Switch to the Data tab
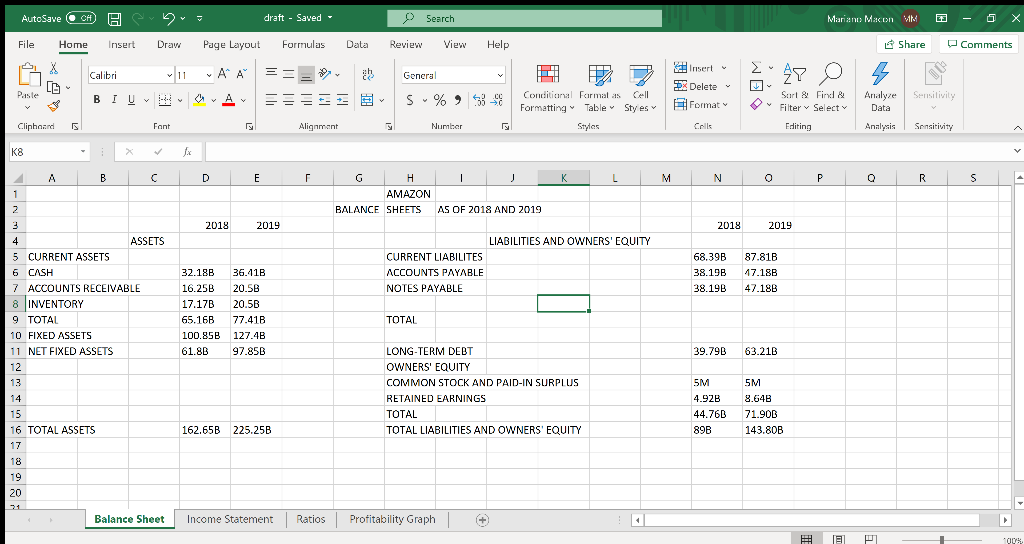The height and width of the screenshot is (544, 1024). click(x=357, y=44)
